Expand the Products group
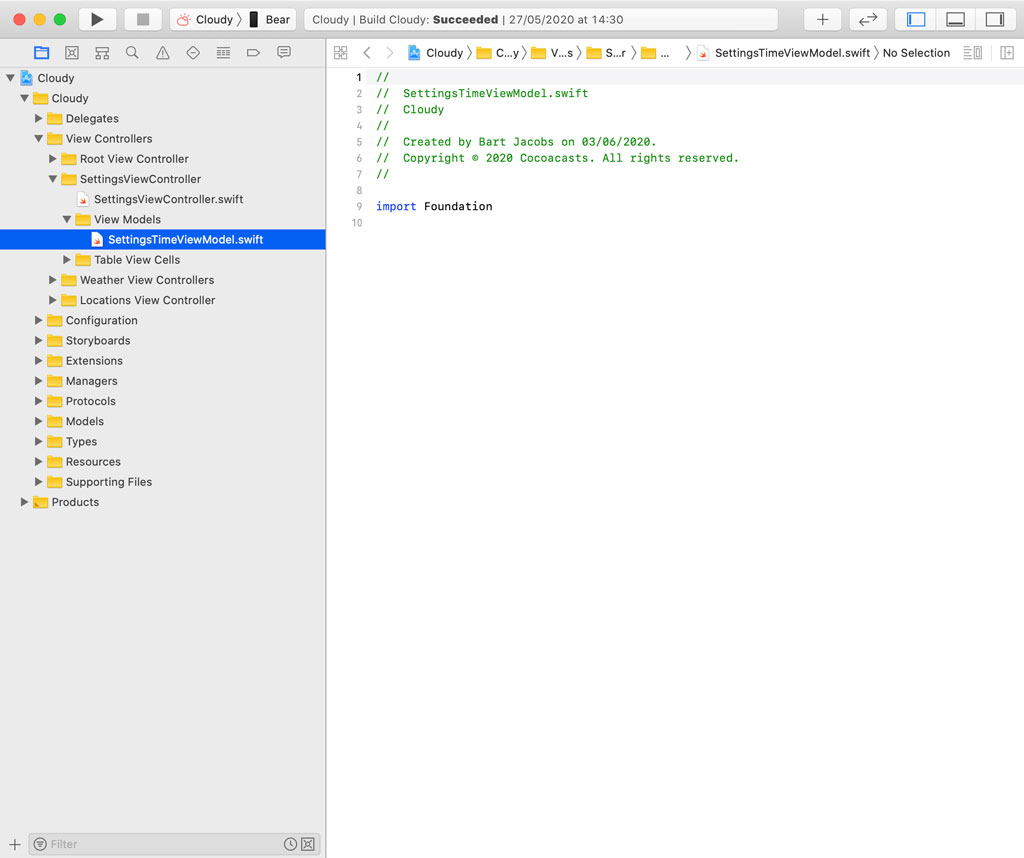 tap(22, 502)
